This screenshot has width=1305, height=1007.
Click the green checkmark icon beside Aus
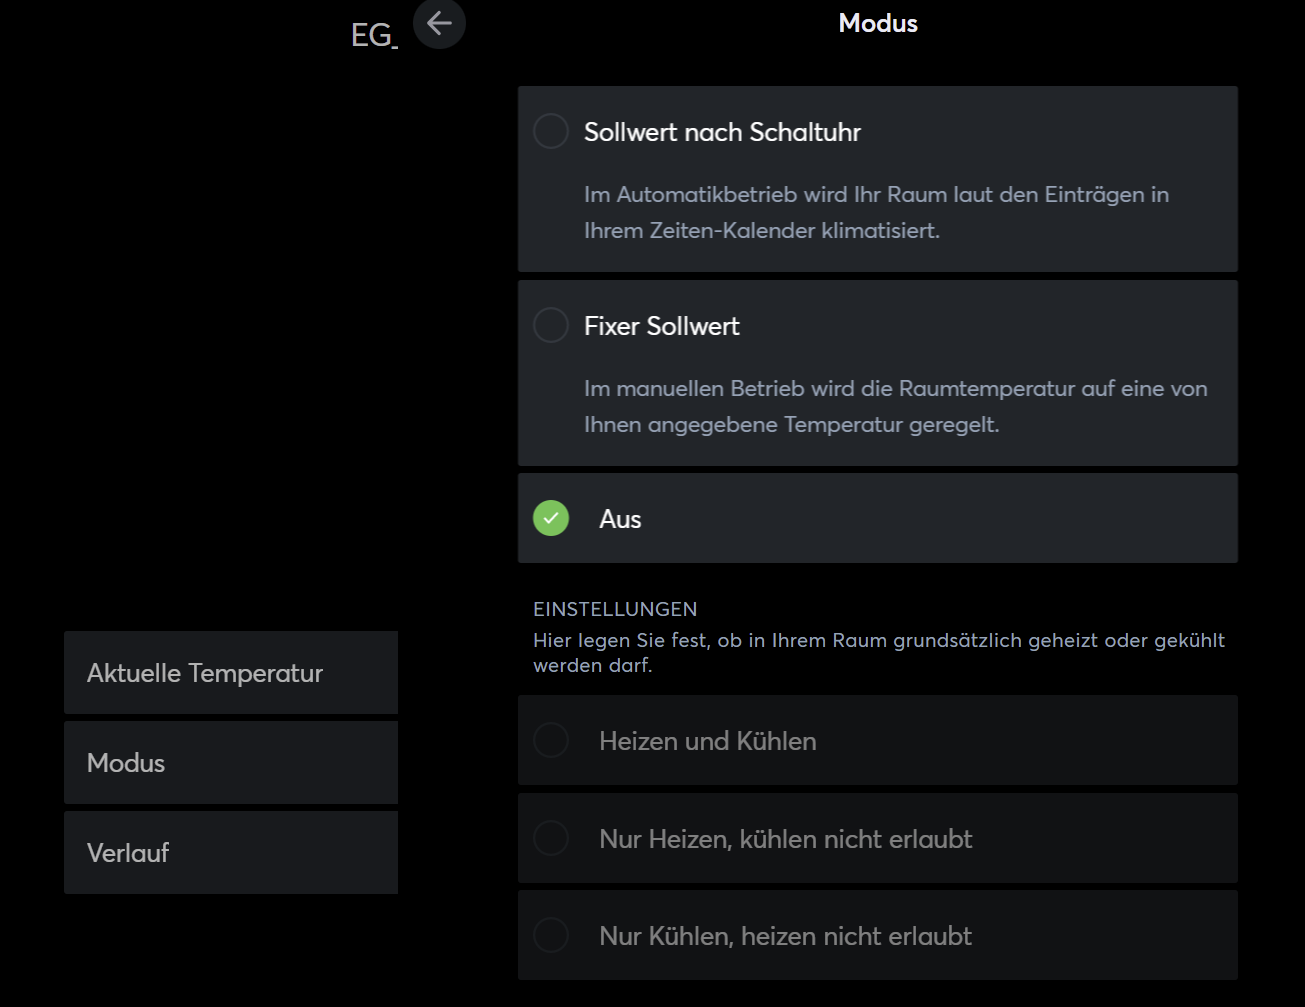pos(551,518)
